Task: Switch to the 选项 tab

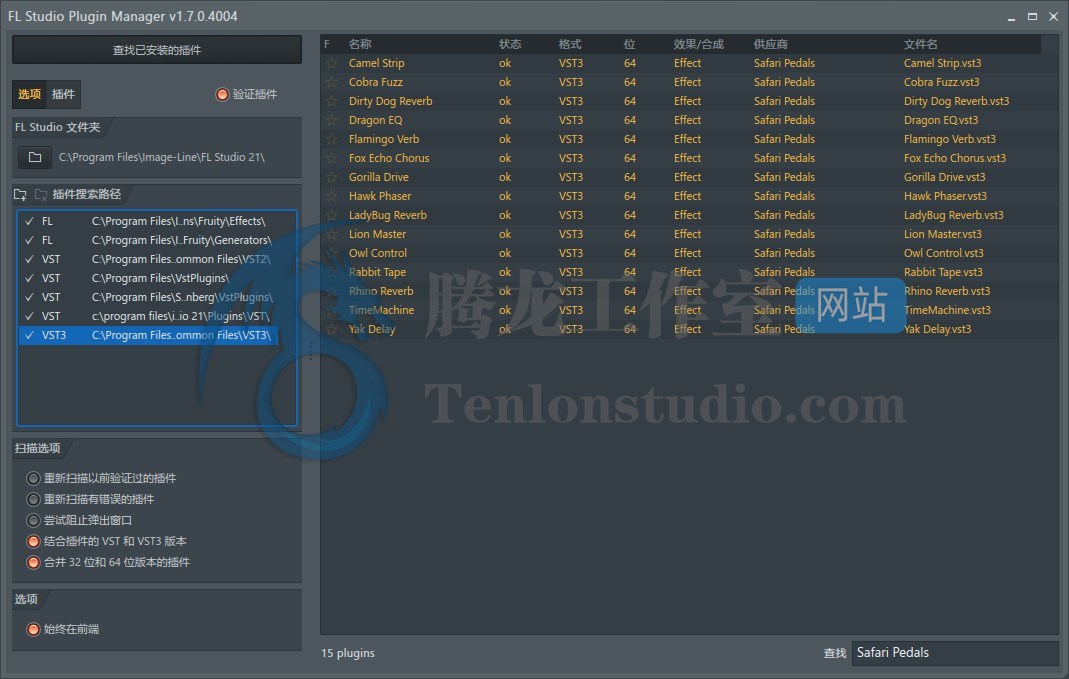Action: [29, 94]
